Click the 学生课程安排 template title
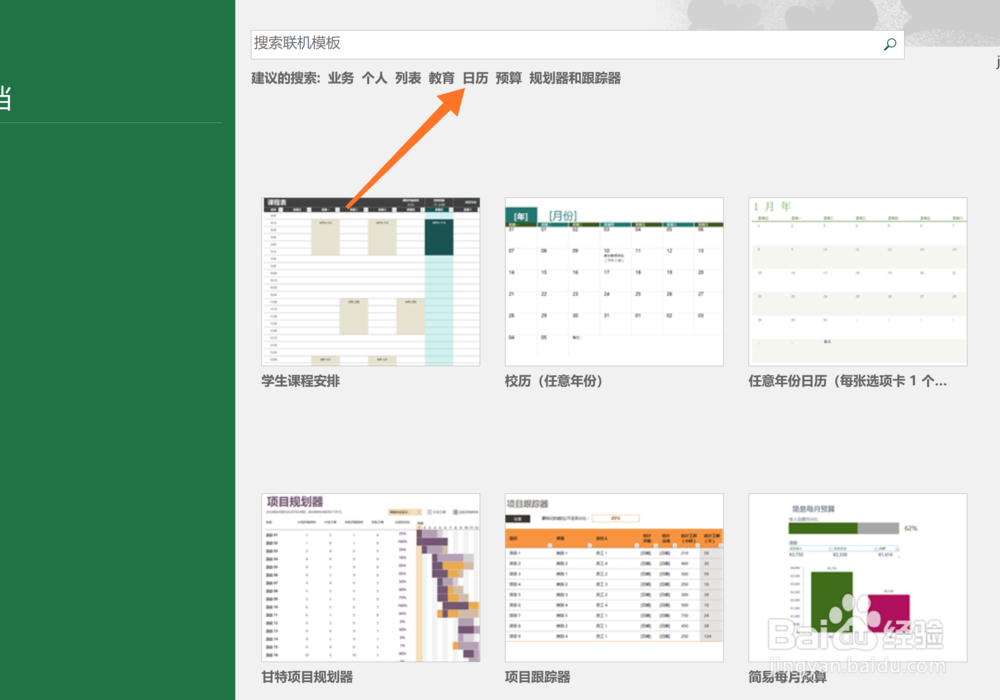This screenshot has height=700, width=1000. point(302,381)
